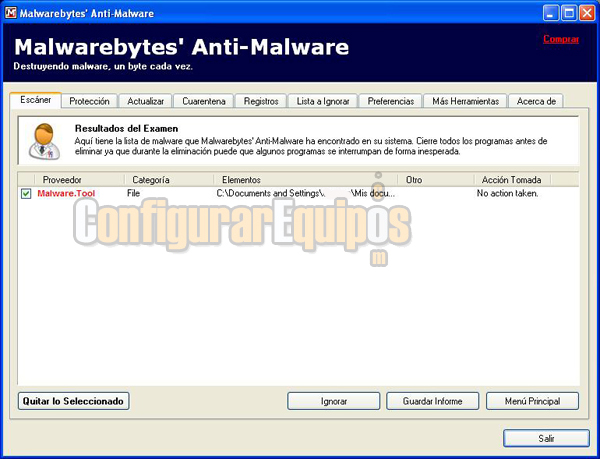This screenshot has width=600, height=459.
Task: Click the Malwarebytes logo in title bar
Action: [11, 13]
